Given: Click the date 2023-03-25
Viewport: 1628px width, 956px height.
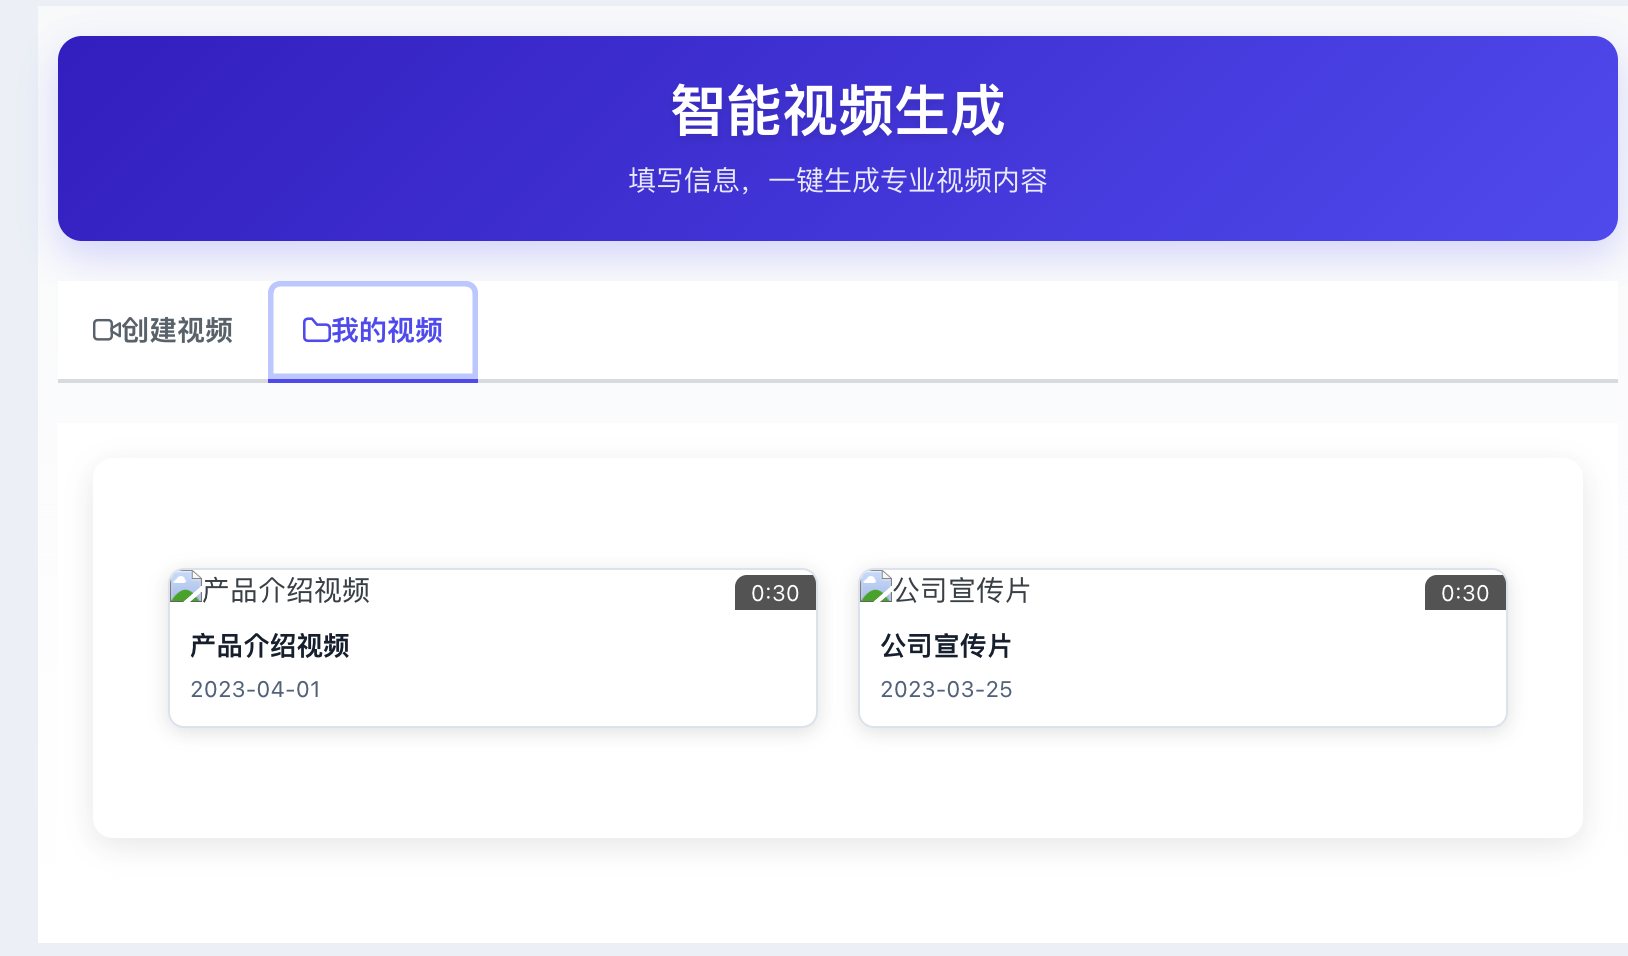Looking at the screenshot, I should (x=946, y=689).
